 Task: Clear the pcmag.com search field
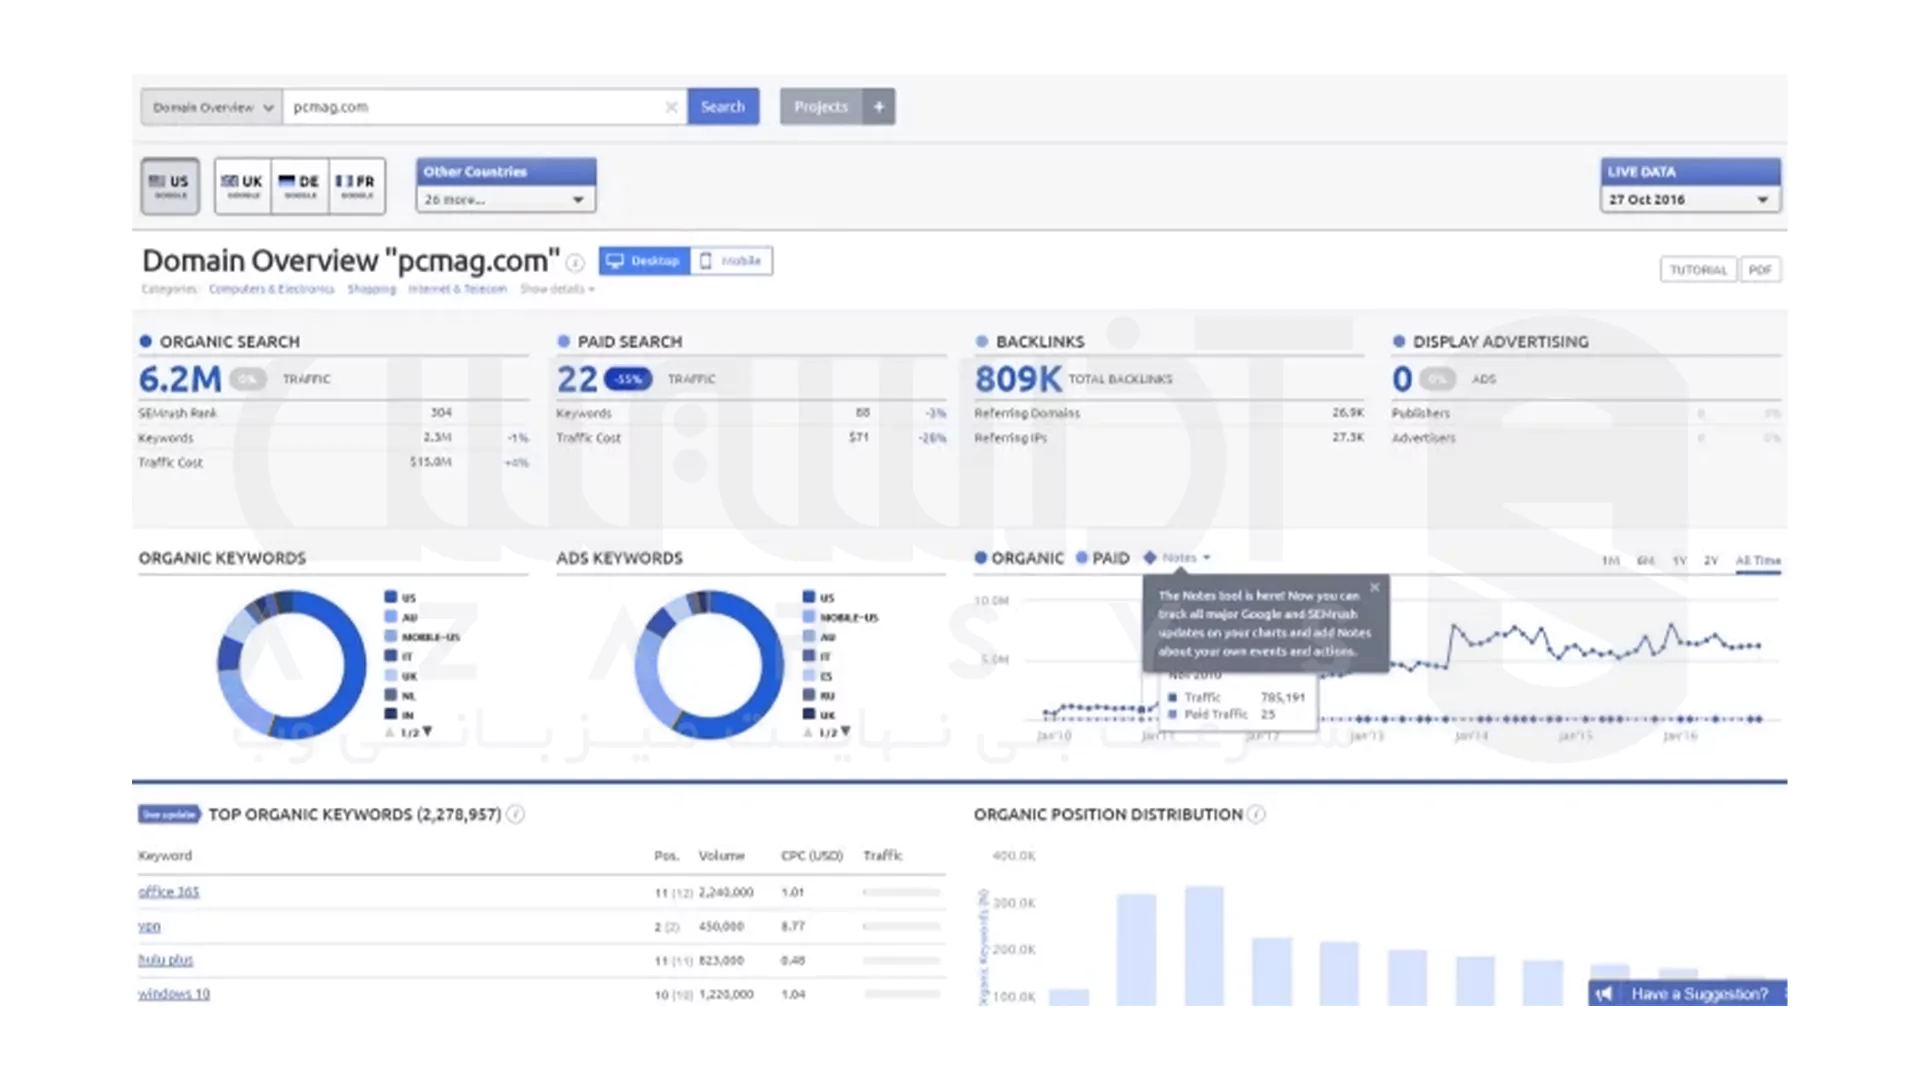coord(671,107)
